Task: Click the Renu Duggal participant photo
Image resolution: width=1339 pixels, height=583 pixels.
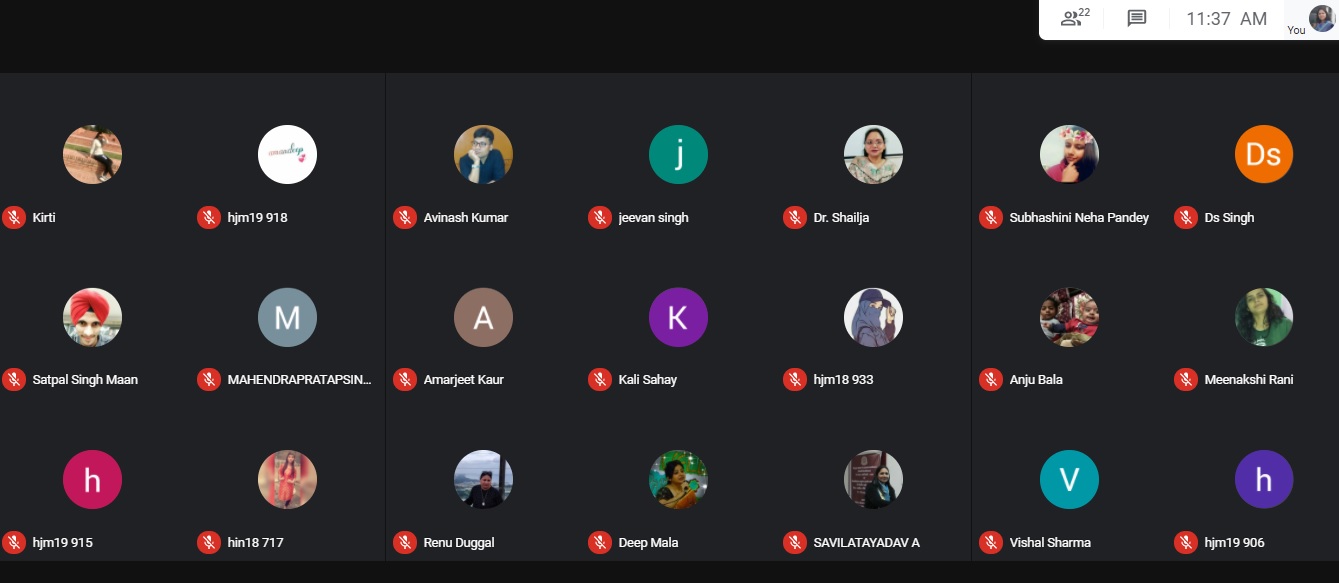Action: [x=483, y=479]
